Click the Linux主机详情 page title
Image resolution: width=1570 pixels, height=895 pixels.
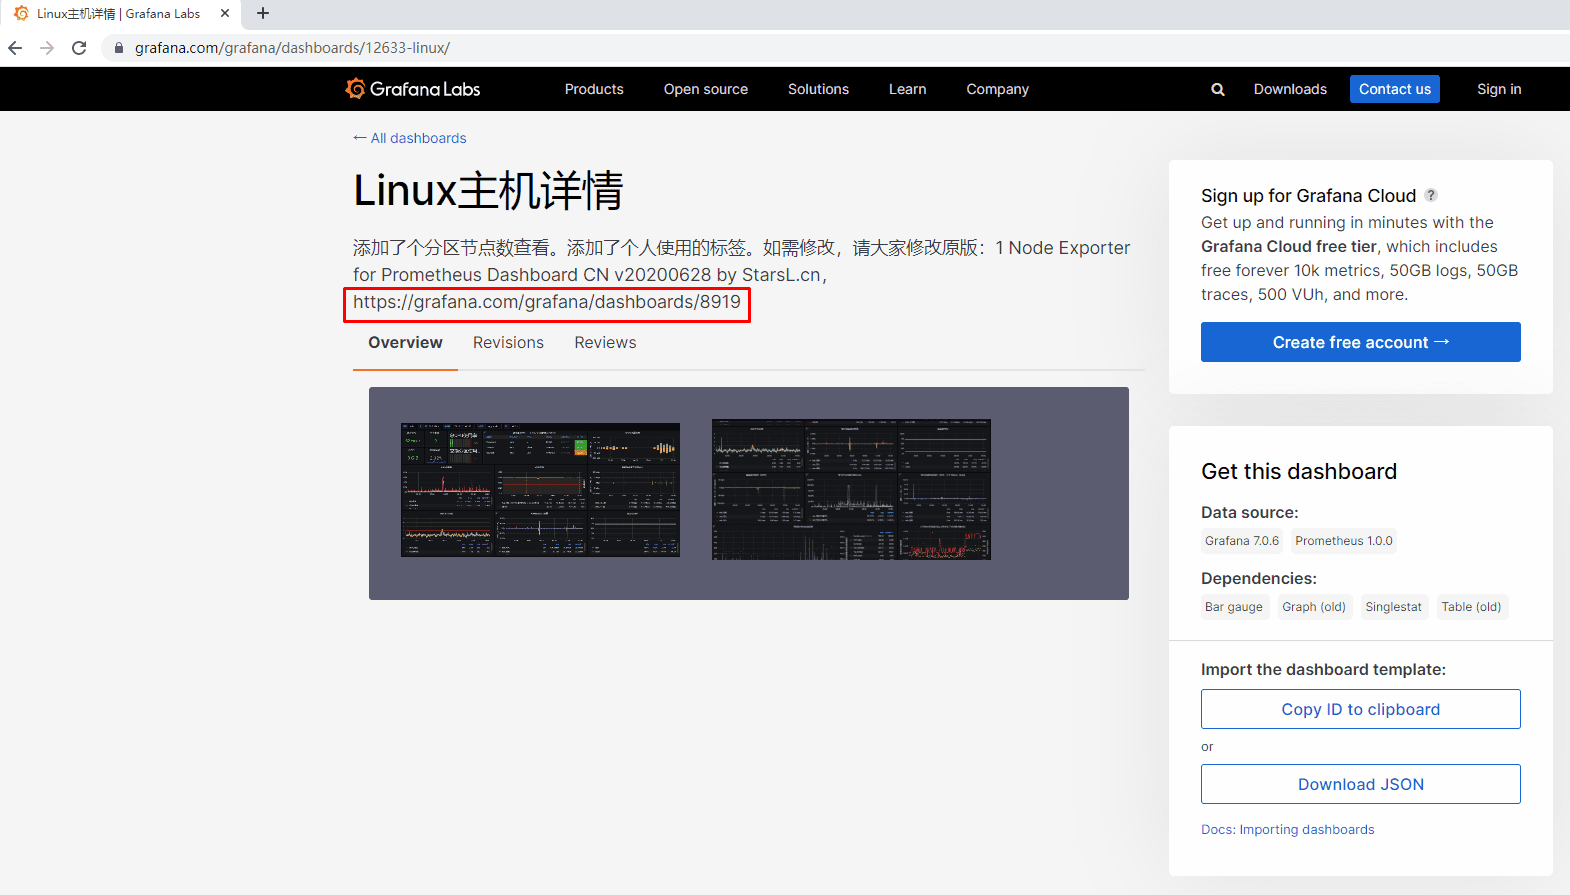click(488, 190)
